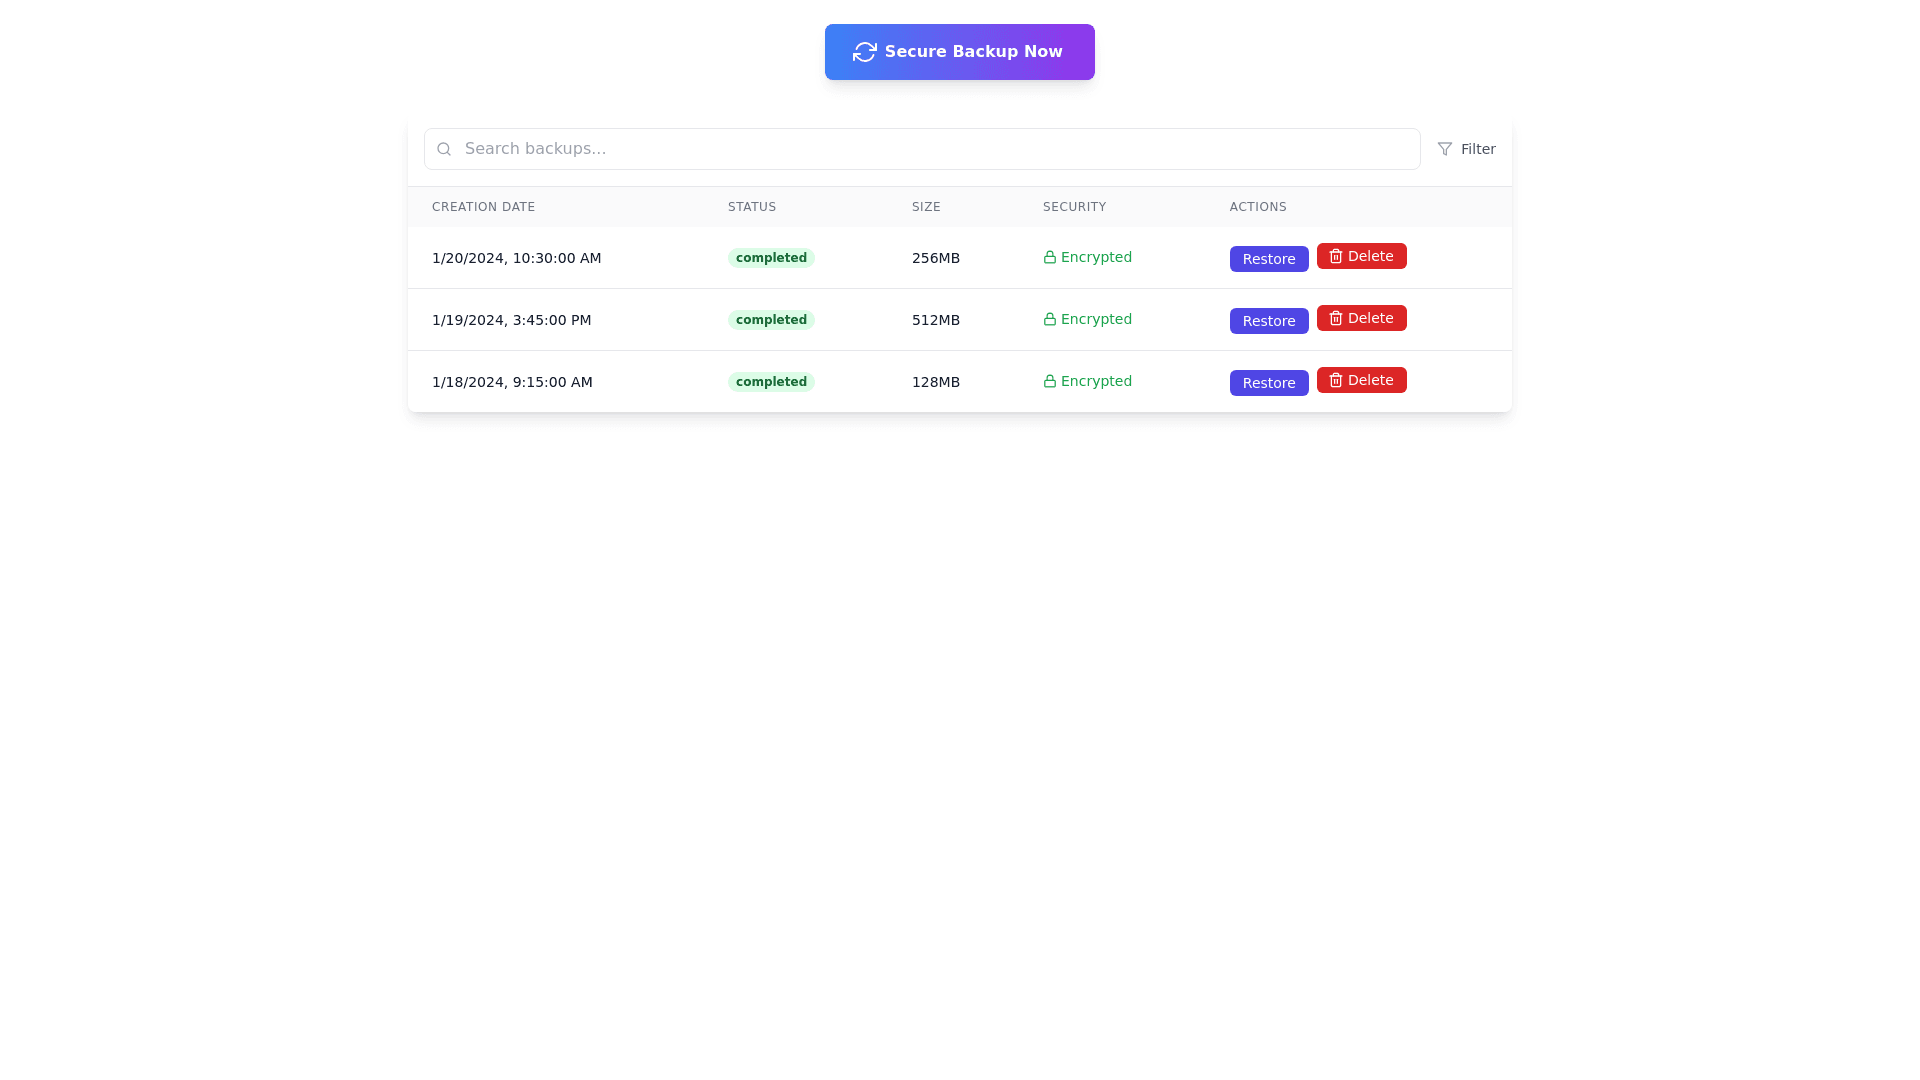The width and height of the screenshot is (1920, 1080).
Task: Click the Status column header
Action: click(x=751, y=207)
